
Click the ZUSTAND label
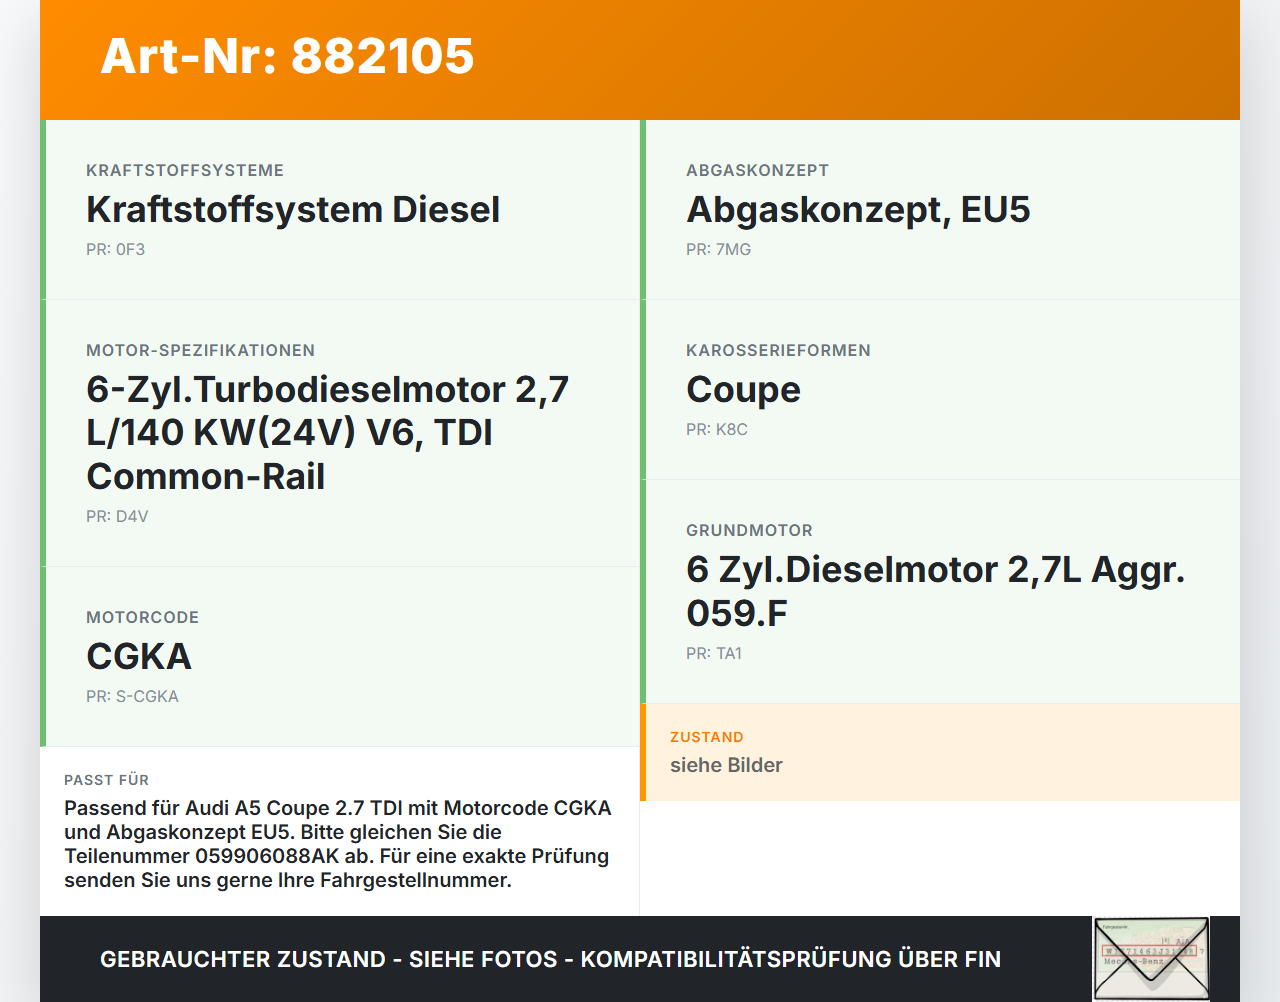click(x=707, y=737)
